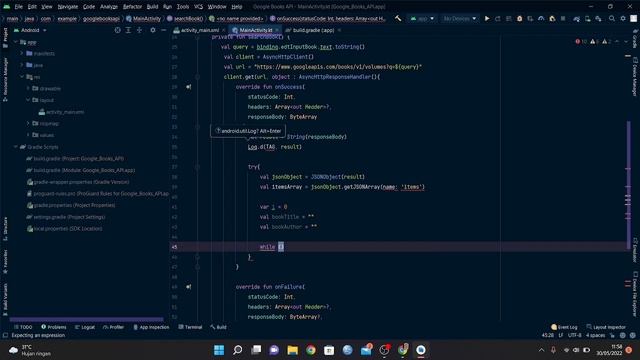Open the SDK Manager toolbar icon
Viewport: 640px width, 360px height.
point(598,18)
